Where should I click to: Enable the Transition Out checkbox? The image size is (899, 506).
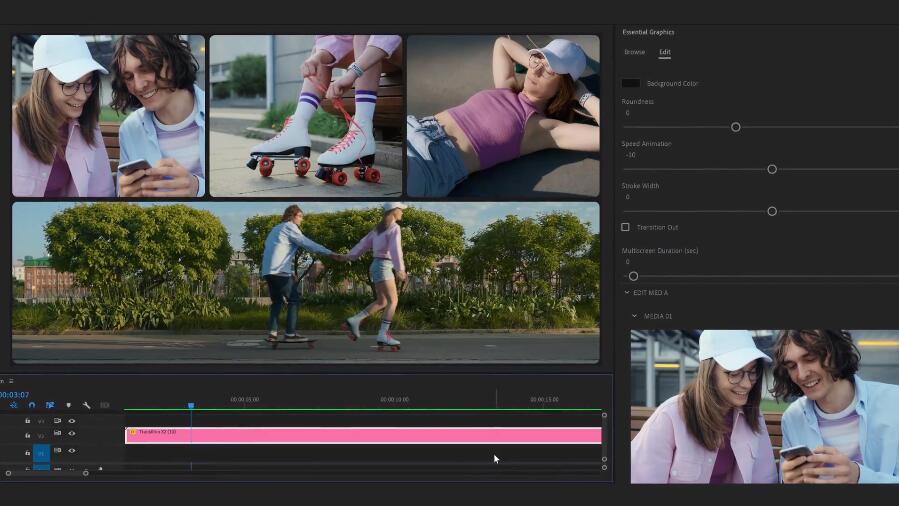626,227
